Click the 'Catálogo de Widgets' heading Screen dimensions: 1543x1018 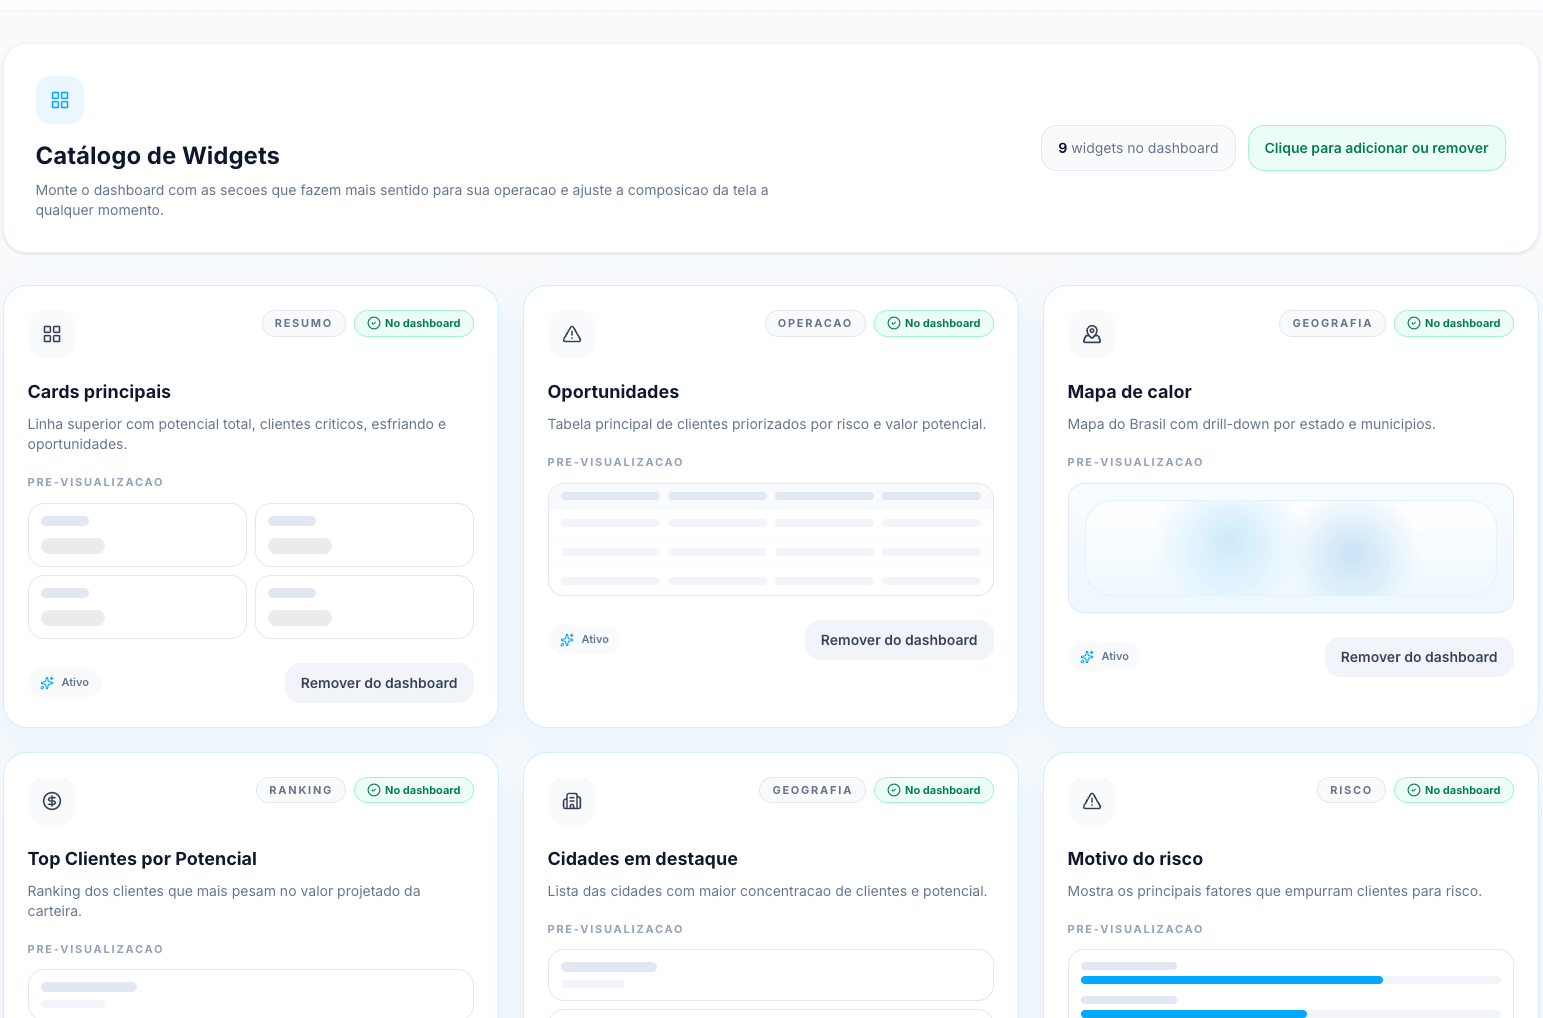coord(158,156)
